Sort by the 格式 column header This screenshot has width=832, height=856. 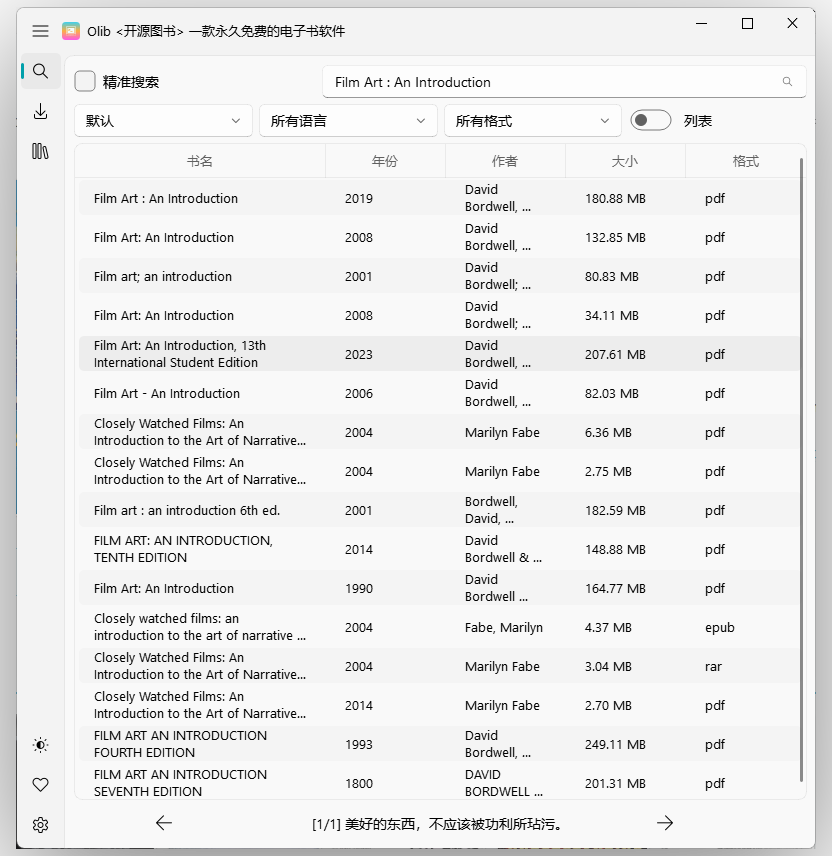pos(746,161)
